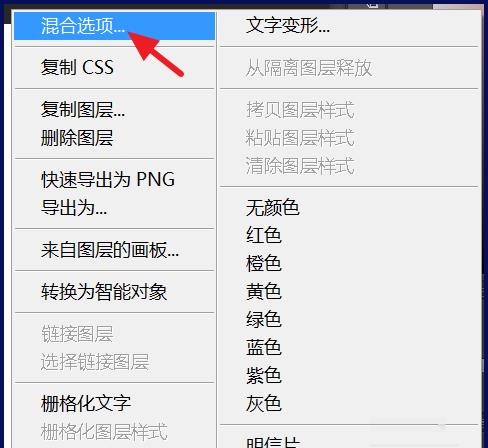Open 导出为 export dialog
Image resolution: width=488 pixels, height=448 pixels.
115,207
